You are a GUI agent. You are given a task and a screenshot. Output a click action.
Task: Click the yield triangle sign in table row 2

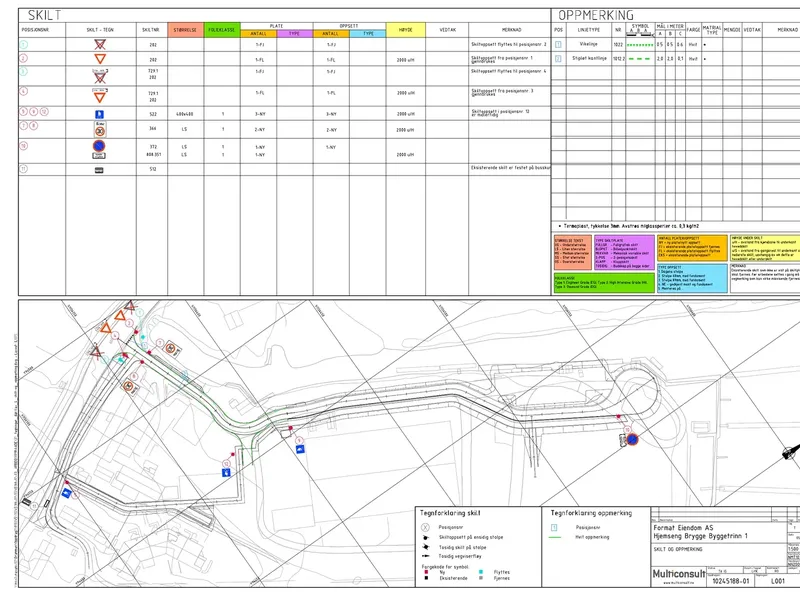click(x=100, y=59)
